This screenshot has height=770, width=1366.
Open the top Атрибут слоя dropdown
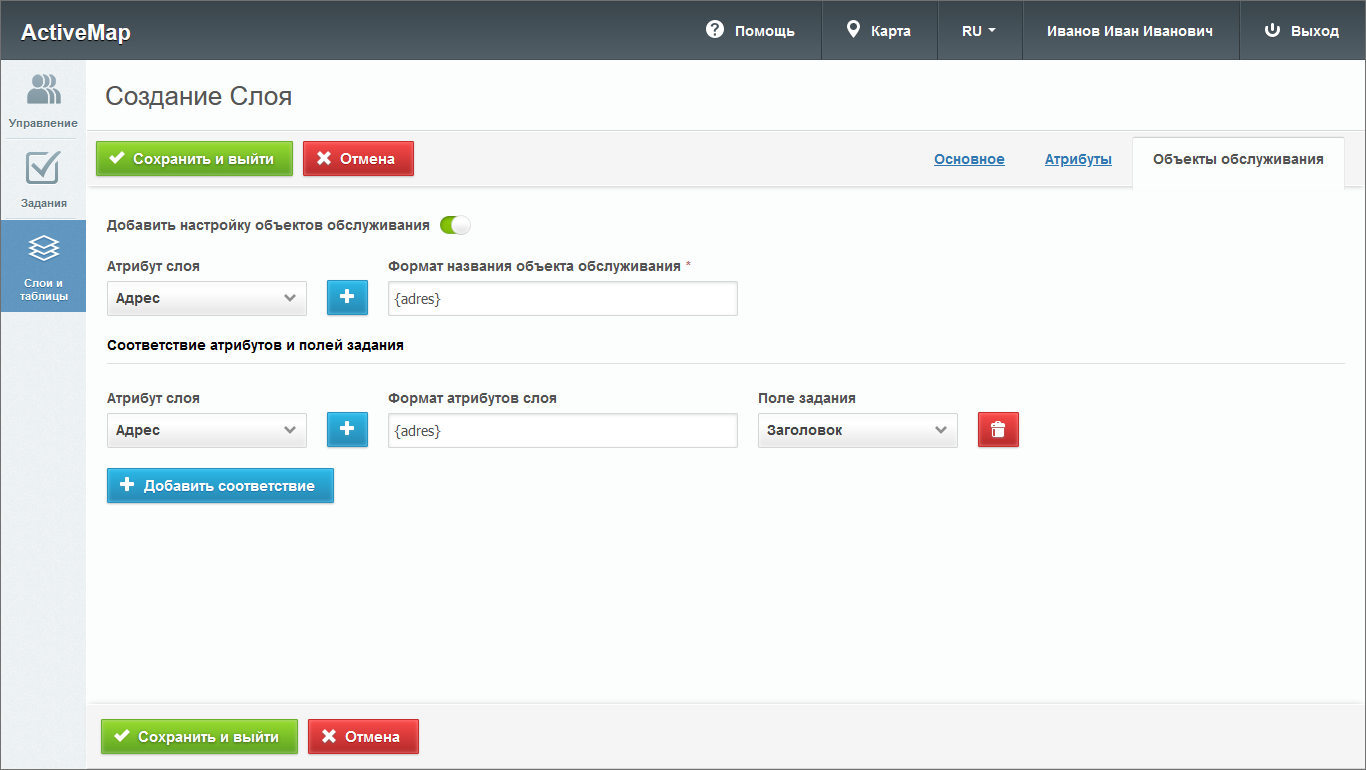(206, 298)
